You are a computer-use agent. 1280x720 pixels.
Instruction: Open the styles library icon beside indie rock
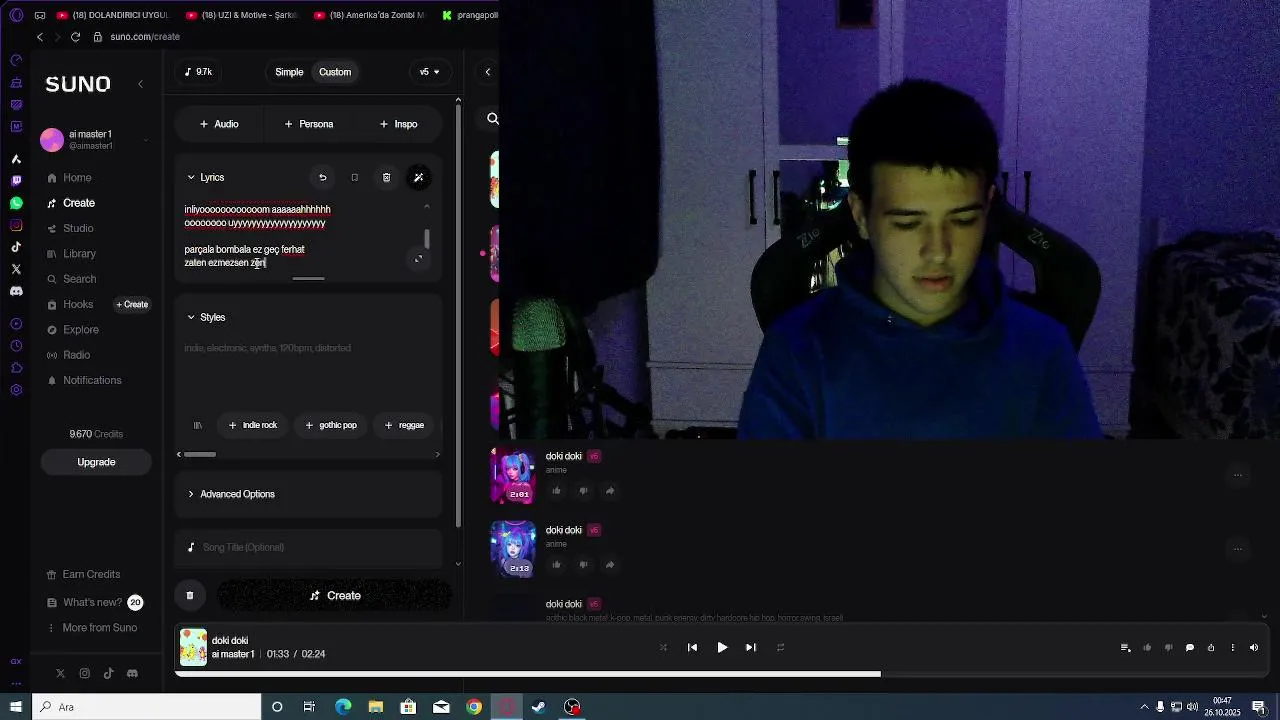tap(198, 425)
